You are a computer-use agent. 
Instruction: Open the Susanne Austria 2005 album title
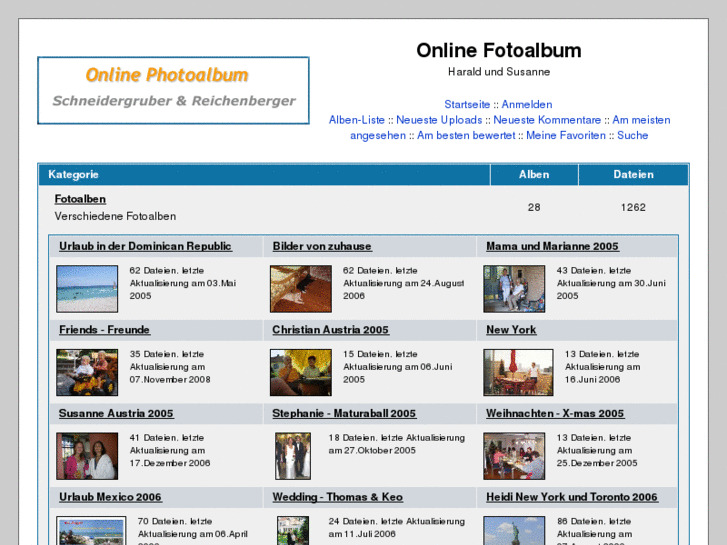(x=116, y=413)
